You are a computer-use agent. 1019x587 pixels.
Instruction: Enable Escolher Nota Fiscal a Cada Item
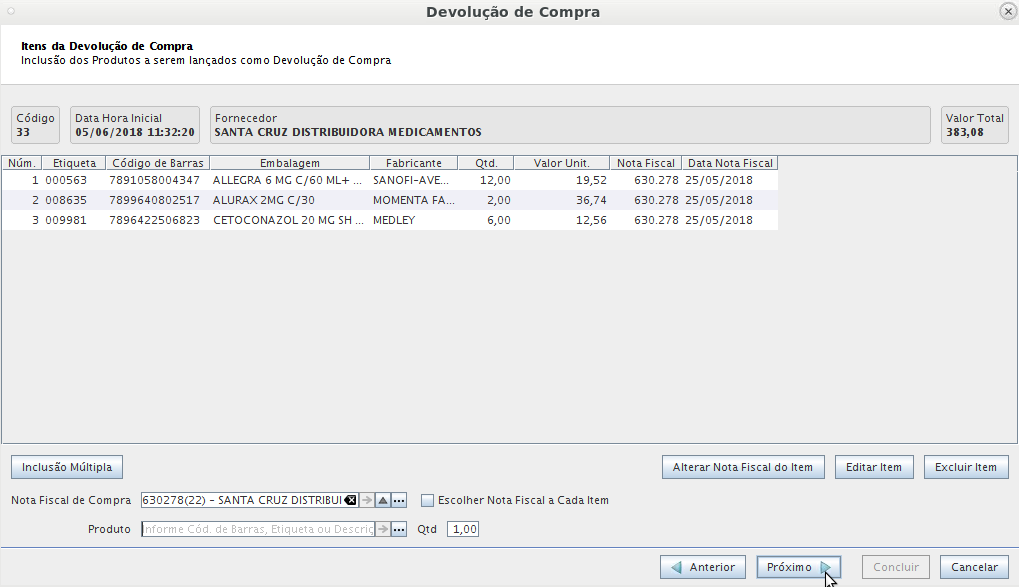point(427,500)
